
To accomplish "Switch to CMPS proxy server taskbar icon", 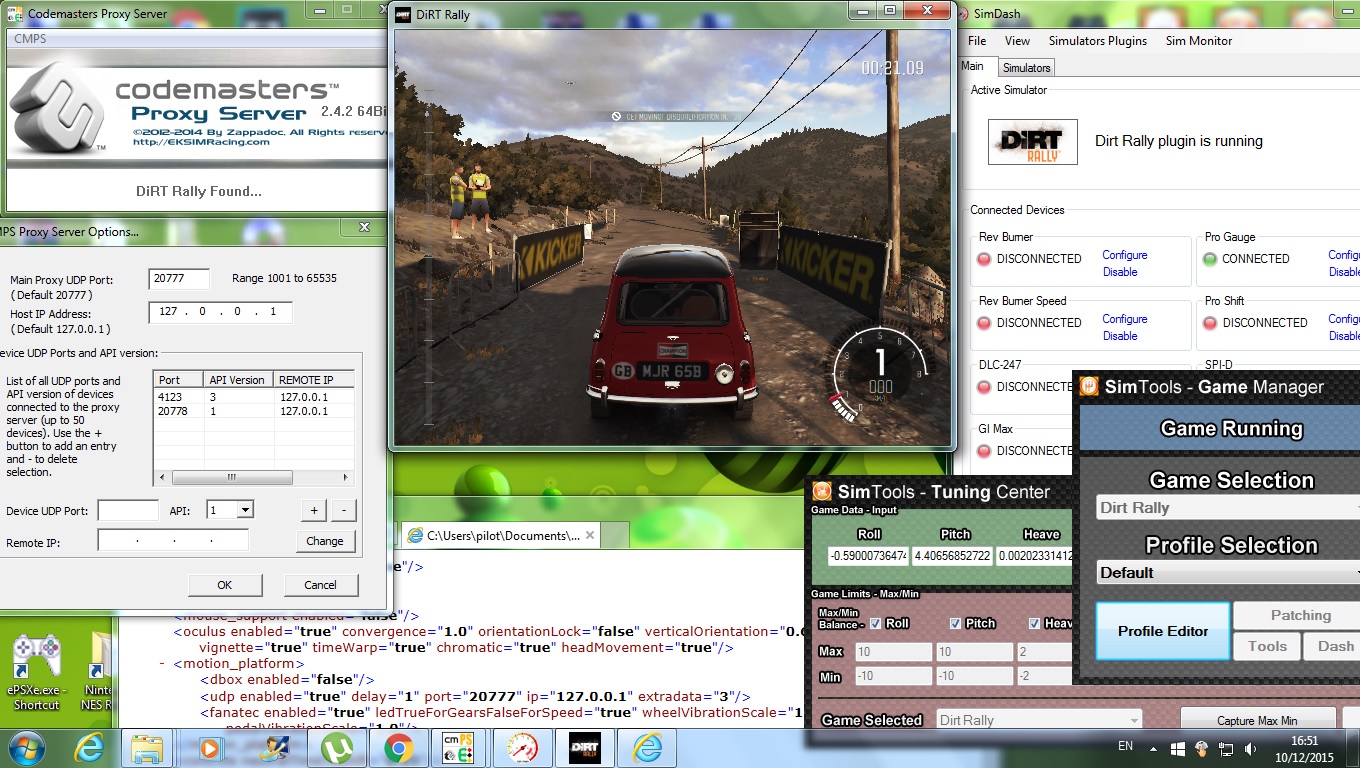I will click(459, 747).
